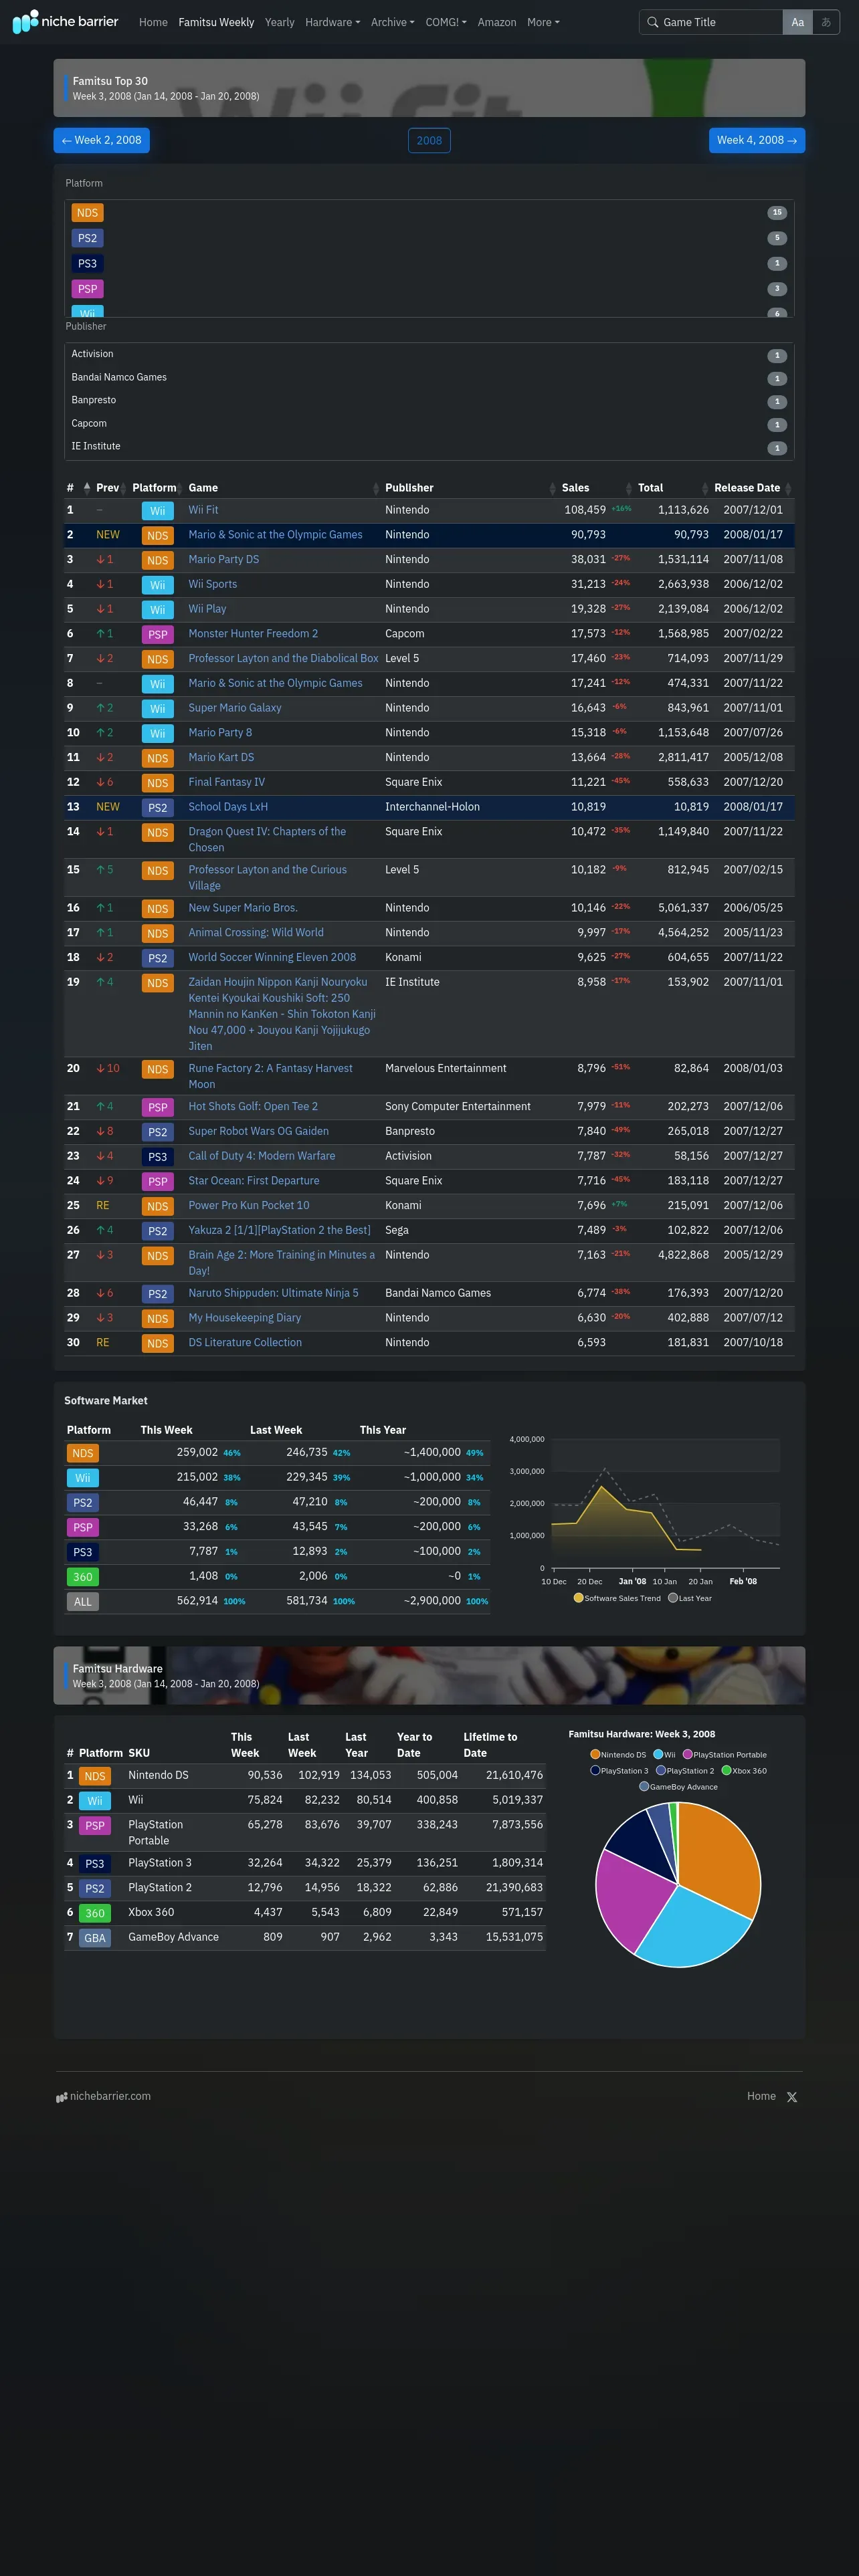Go to Home in the top navigation
The width and height of the screenshot is (859, 2576).
pyautogui.click(x=153, y=22)
